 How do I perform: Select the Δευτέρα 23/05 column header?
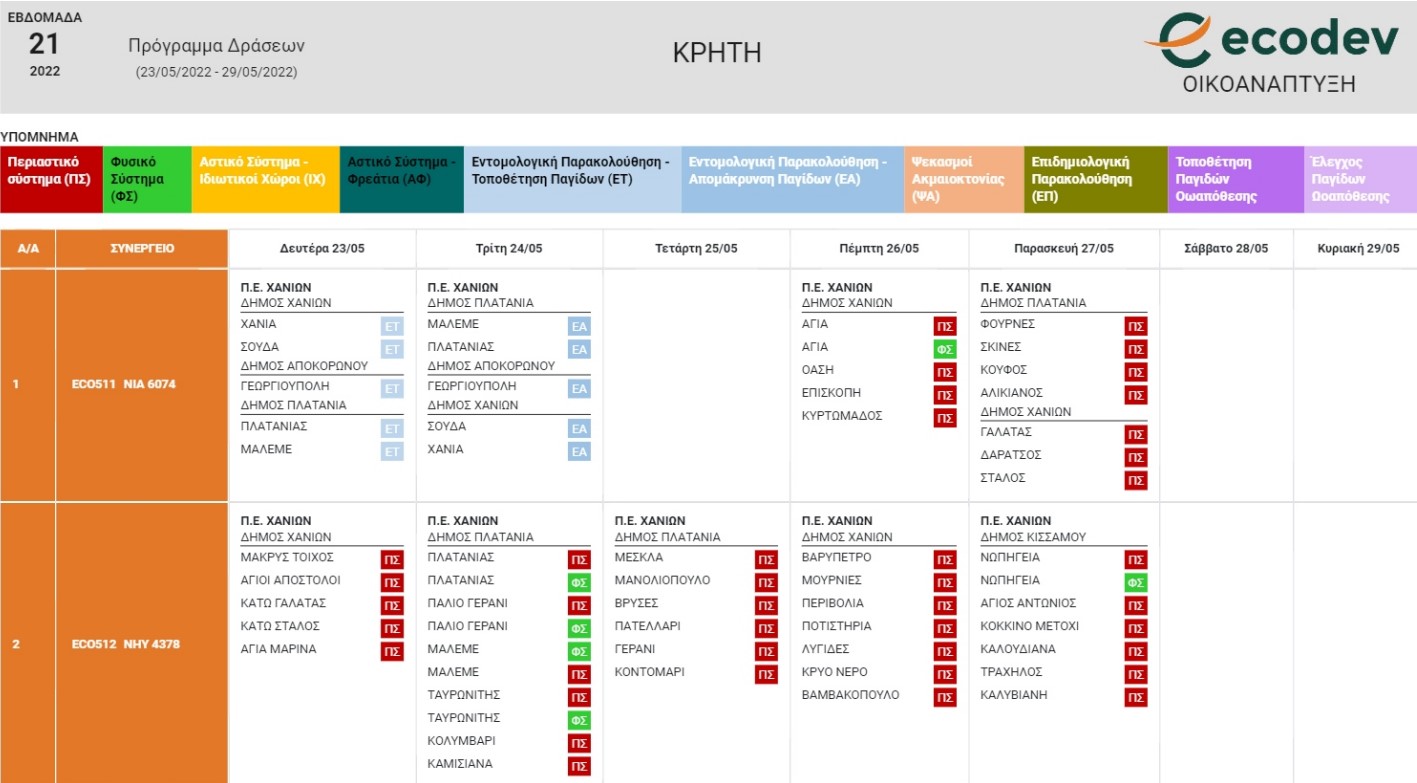point(322,248)
